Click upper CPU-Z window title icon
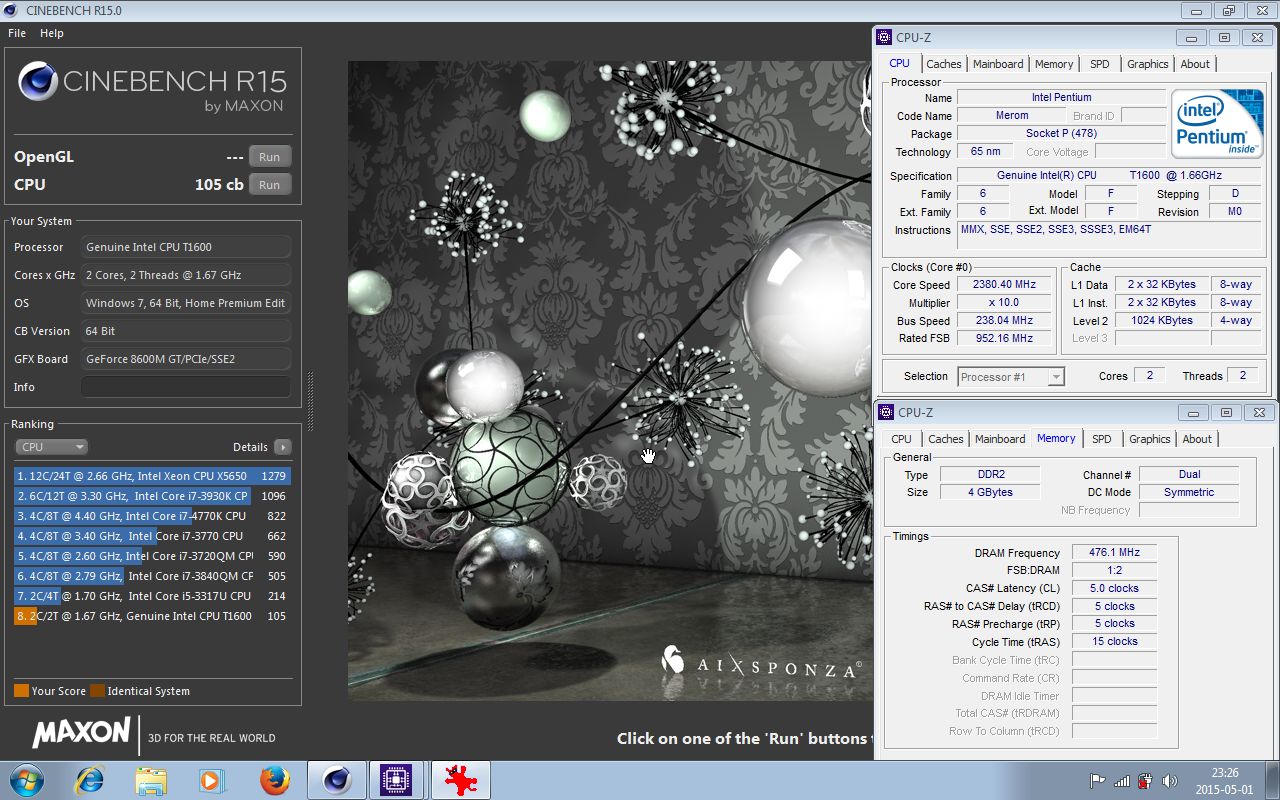Viewport: 1280px width, 800px height. pos(884,37)
